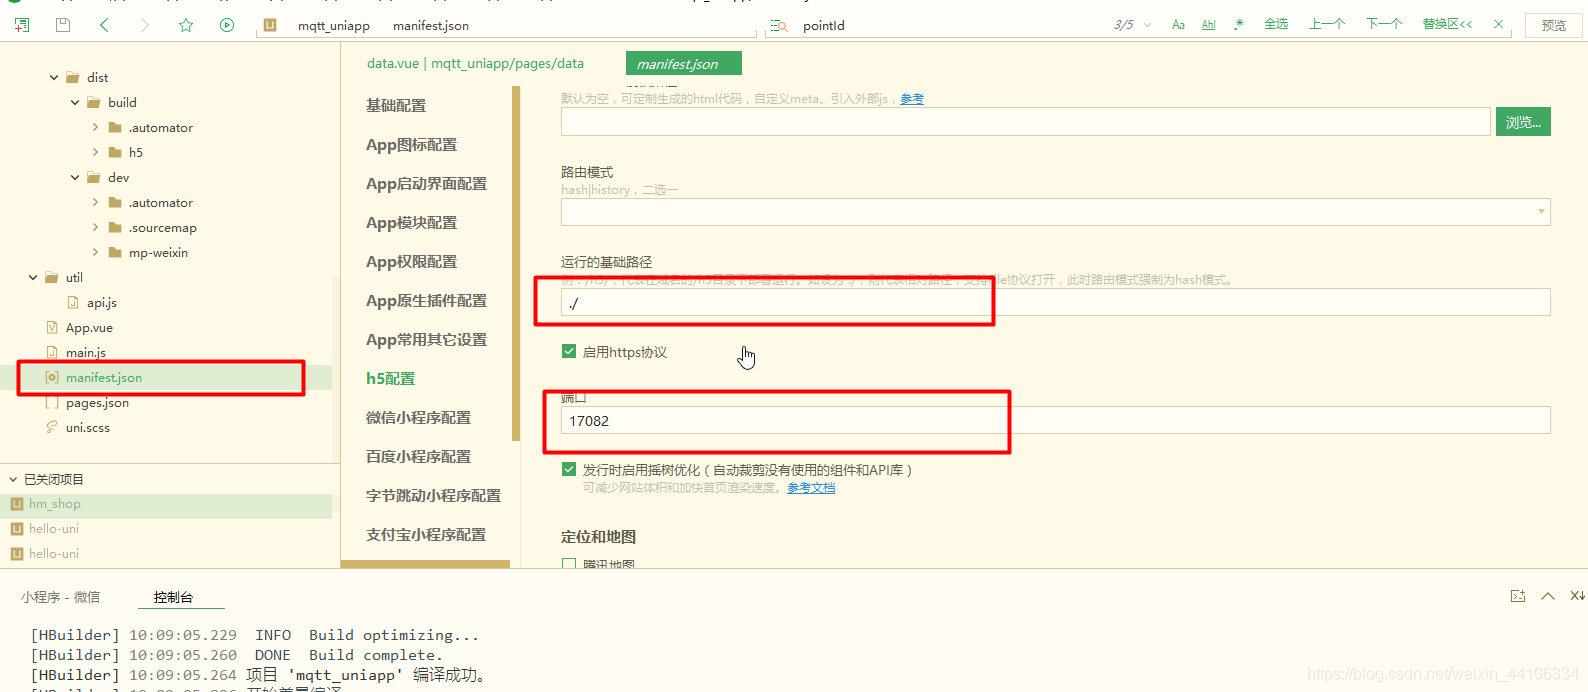1588x692 pixels.
Task: Switch to the manifest.json editor tab
Action: tap(684, 63)
